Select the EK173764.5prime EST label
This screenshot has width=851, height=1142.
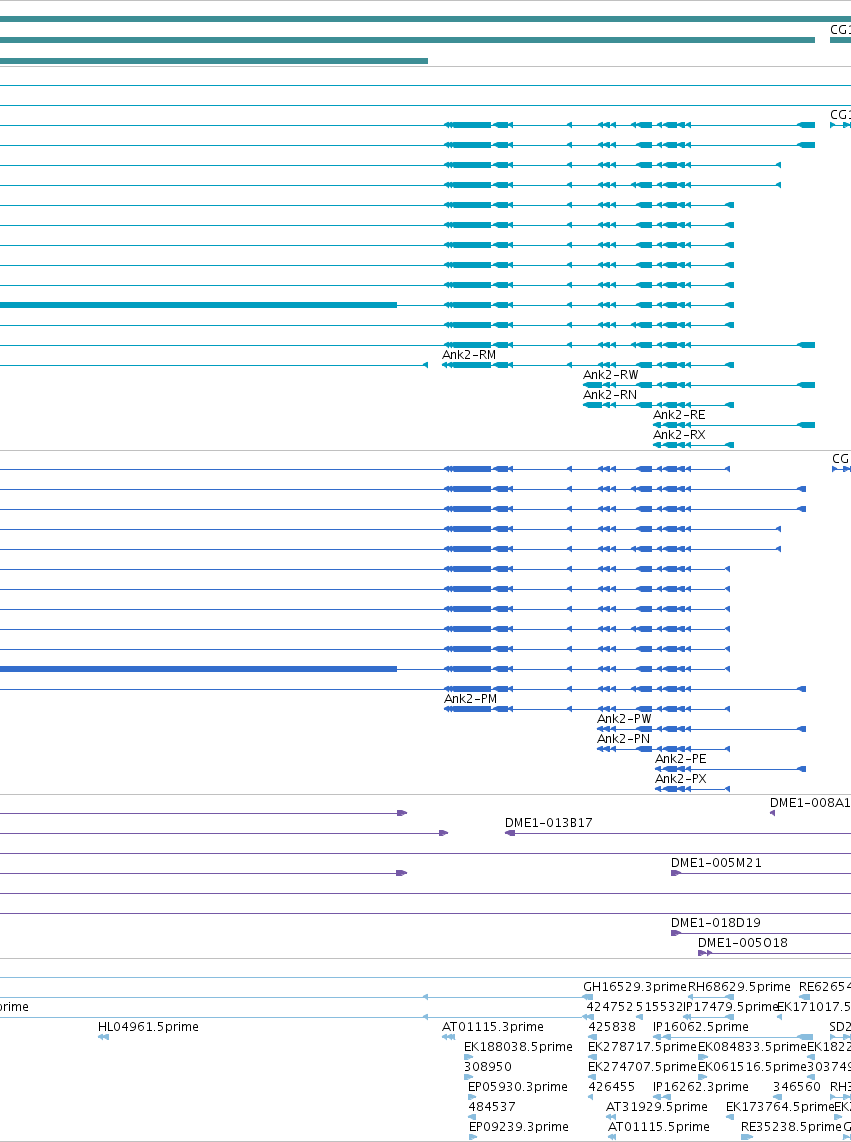point(780,1107)
